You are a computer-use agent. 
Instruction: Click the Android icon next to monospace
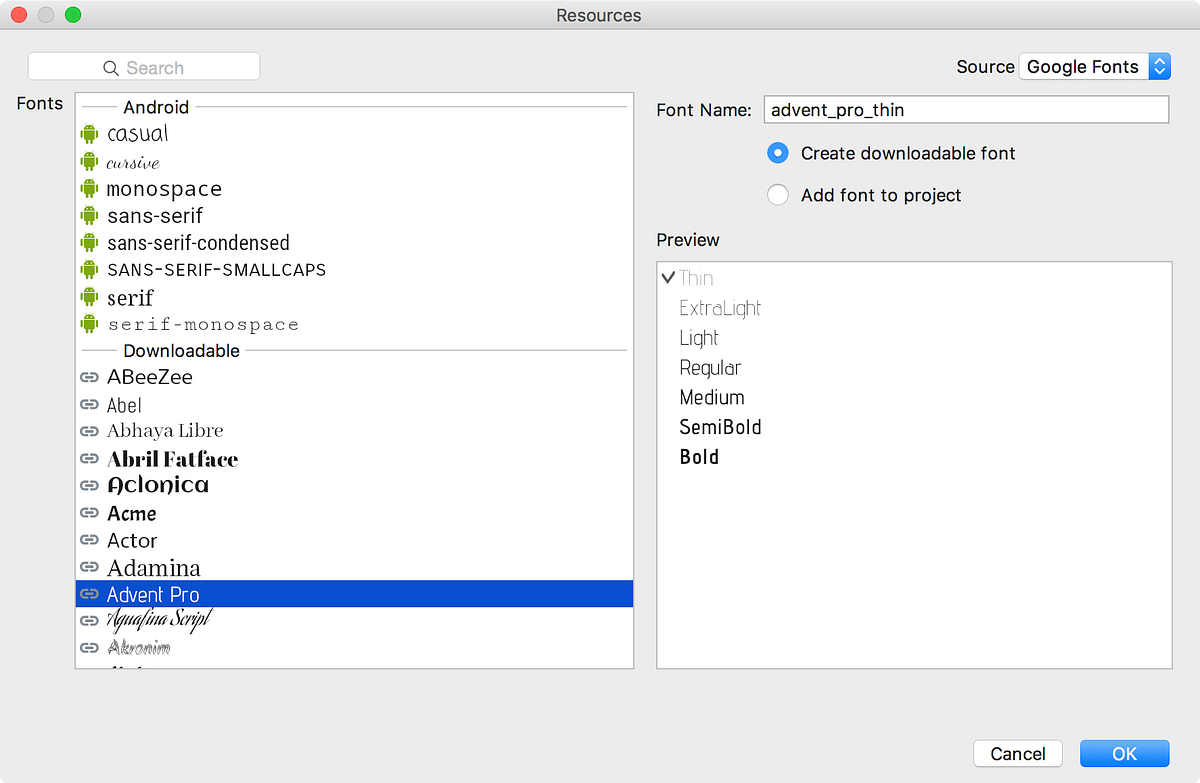[90, 188]
